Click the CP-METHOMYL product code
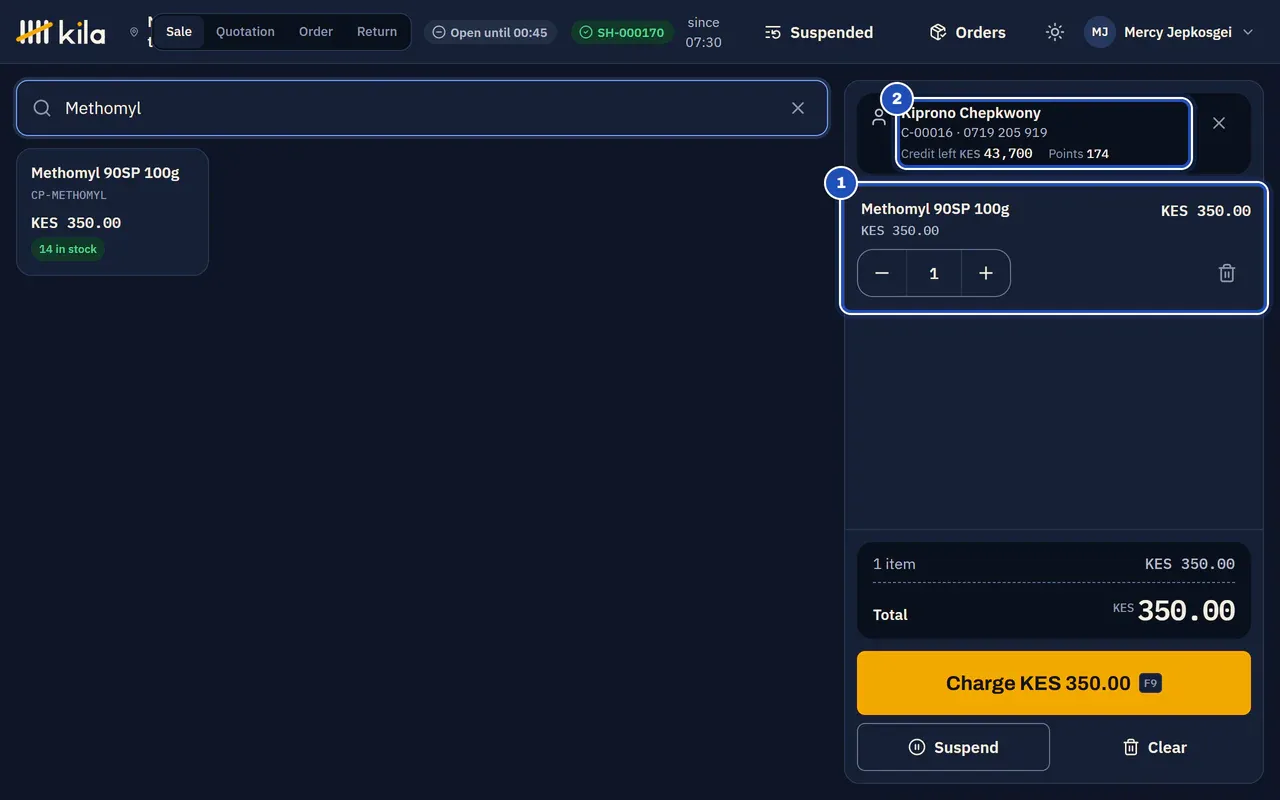The width and height of the screenshot is (1280, 800). tap(69, 195)
